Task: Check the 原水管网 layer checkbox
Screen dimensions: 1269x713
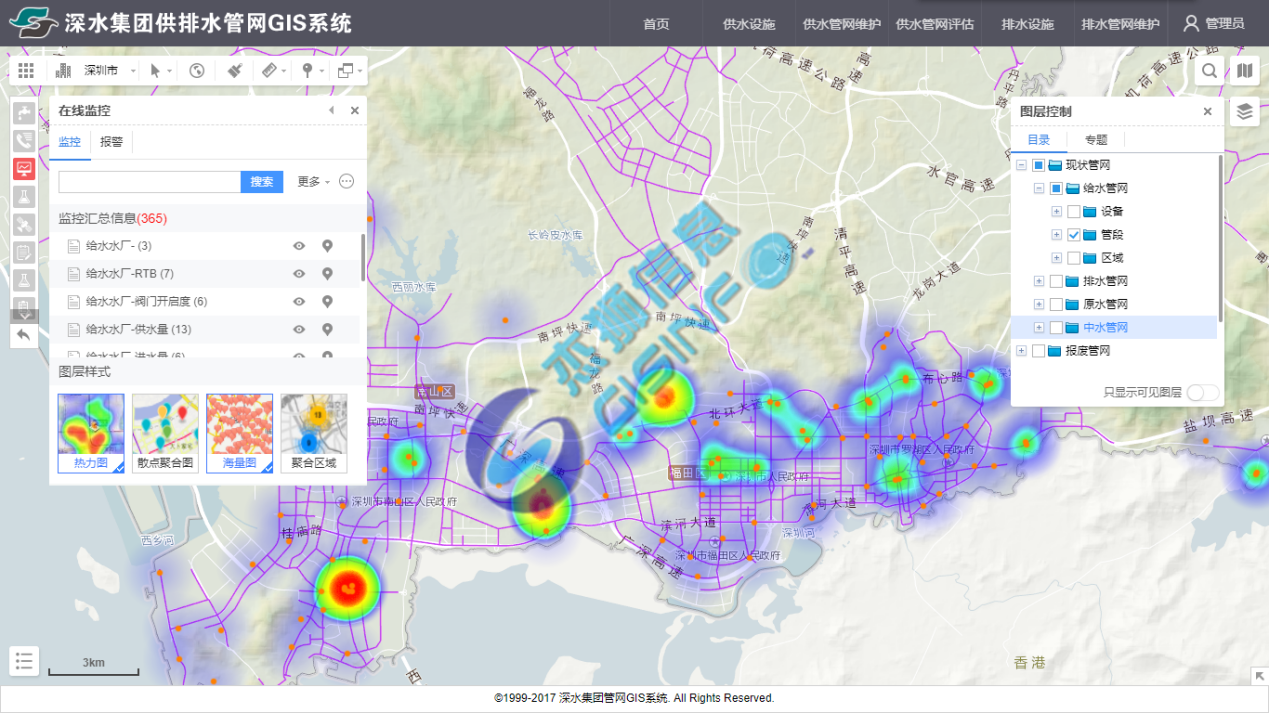Action: pyautogui.click(x=1056, y=304)
